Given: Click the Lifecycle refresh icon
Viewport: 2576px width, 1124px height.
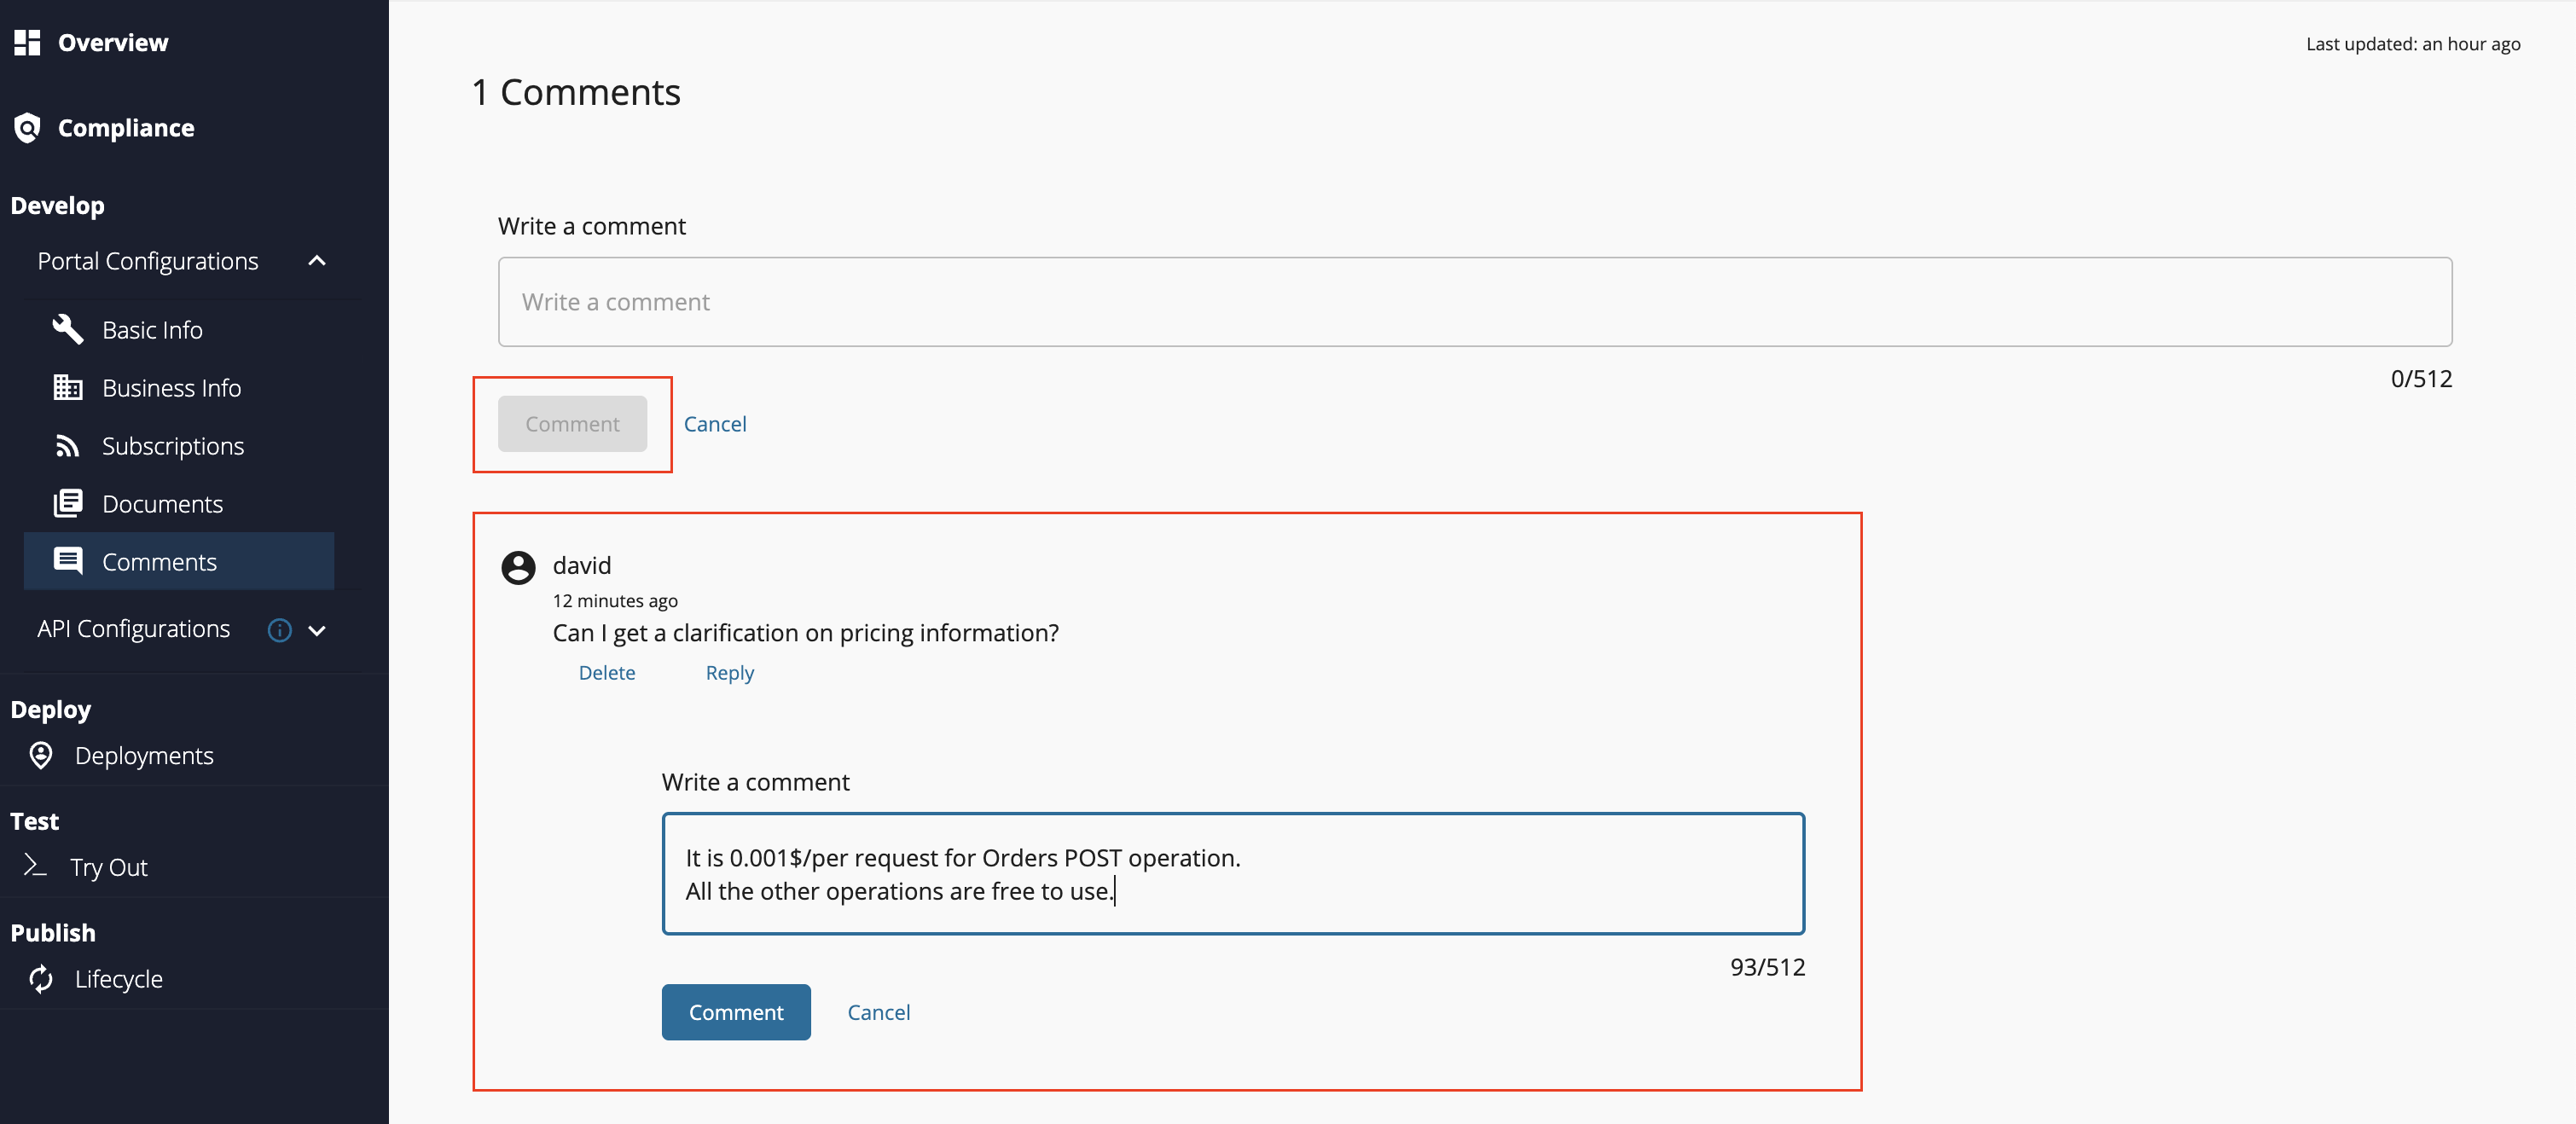Looking at the screenshot, I should [x=41, y=978].
